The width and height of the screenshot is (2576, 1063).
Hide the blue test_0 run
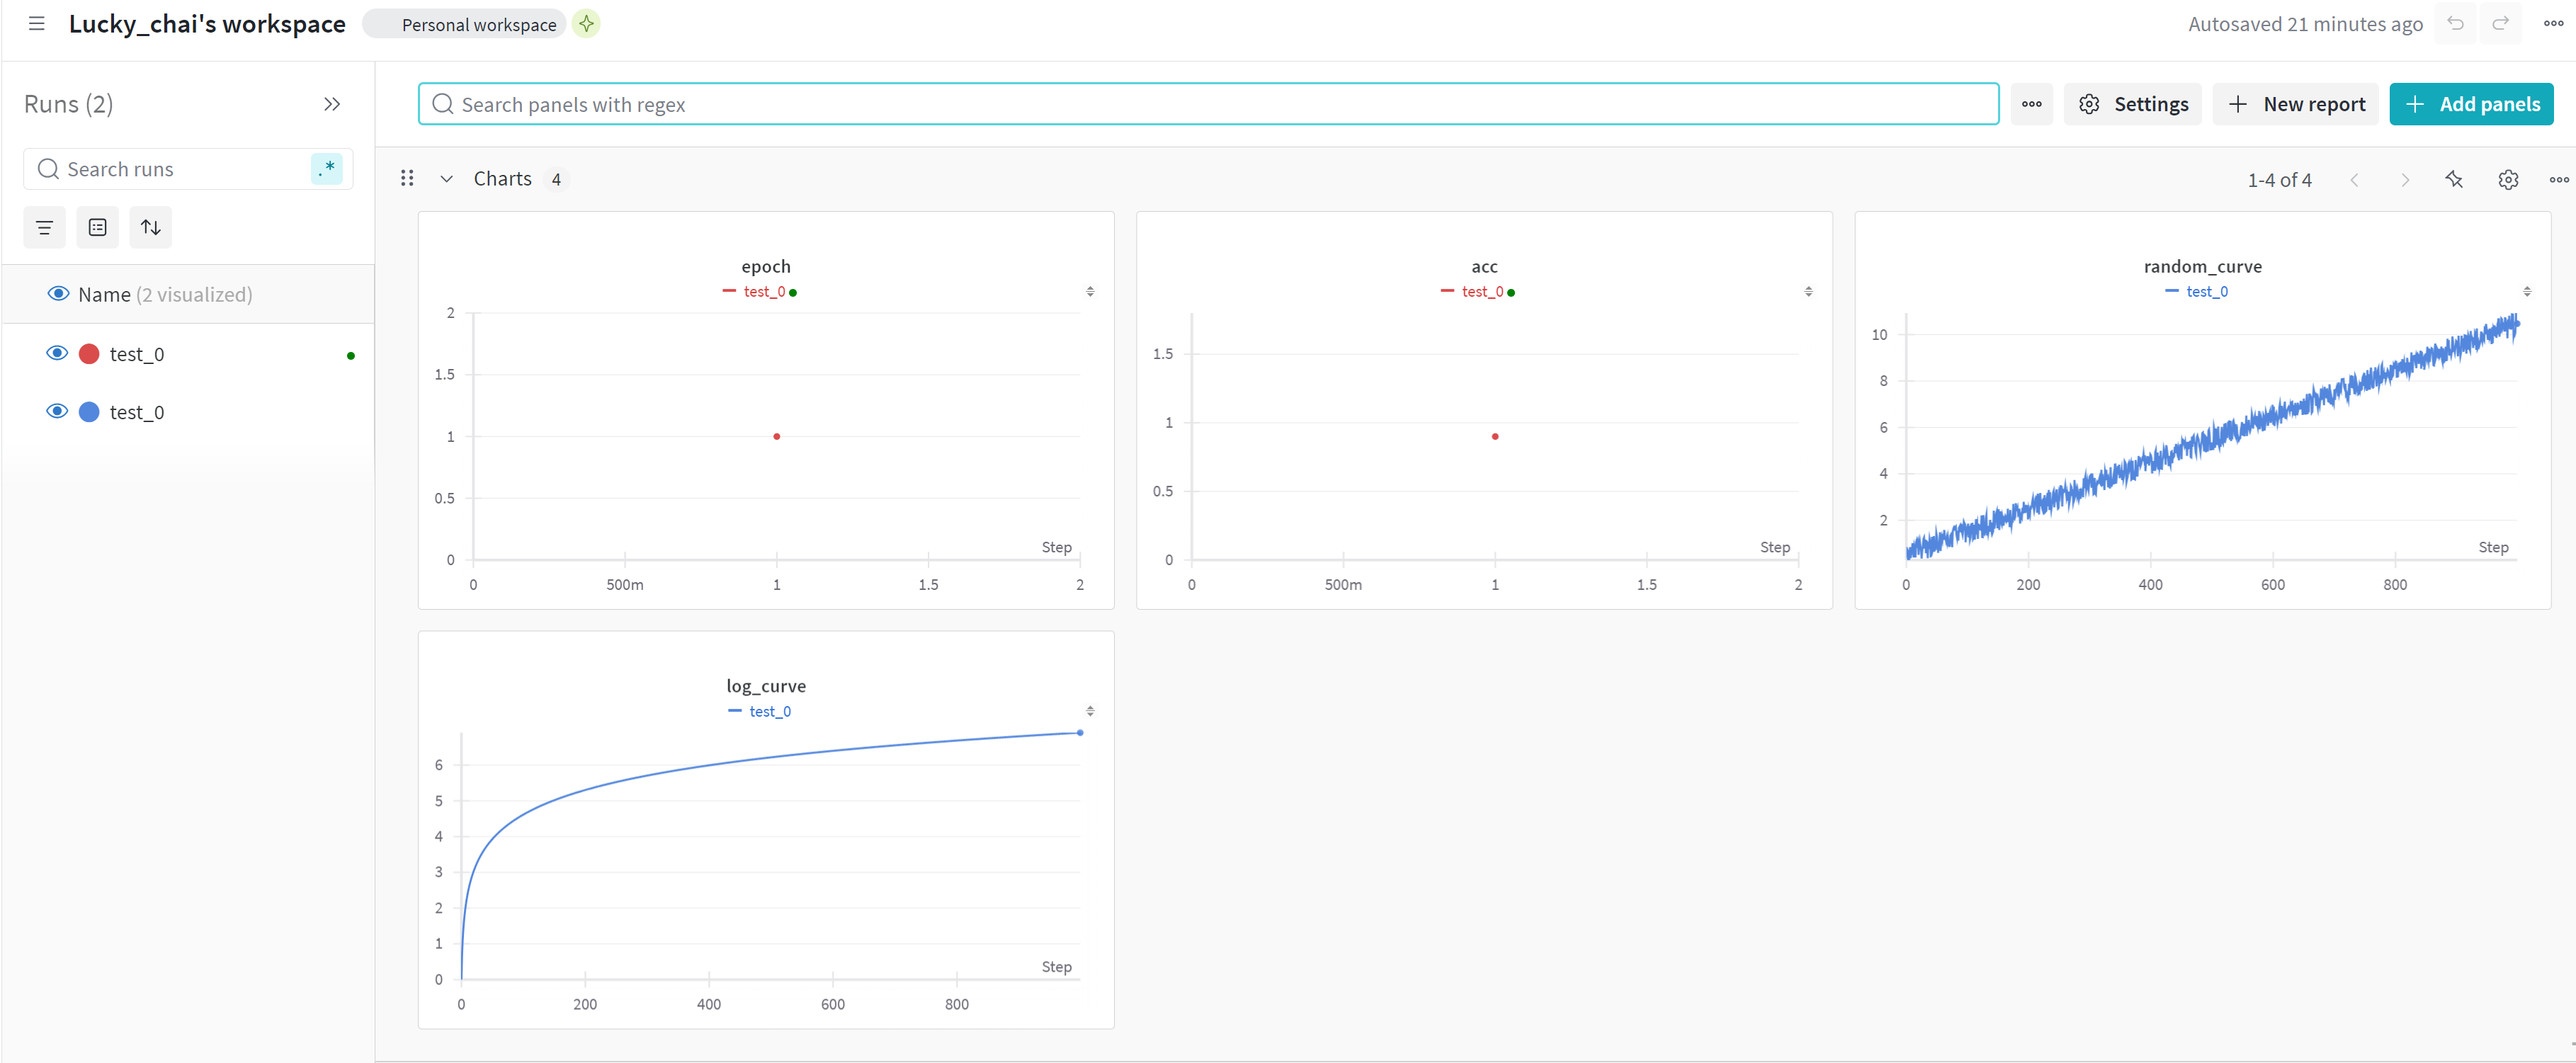(x=57, y=411)
